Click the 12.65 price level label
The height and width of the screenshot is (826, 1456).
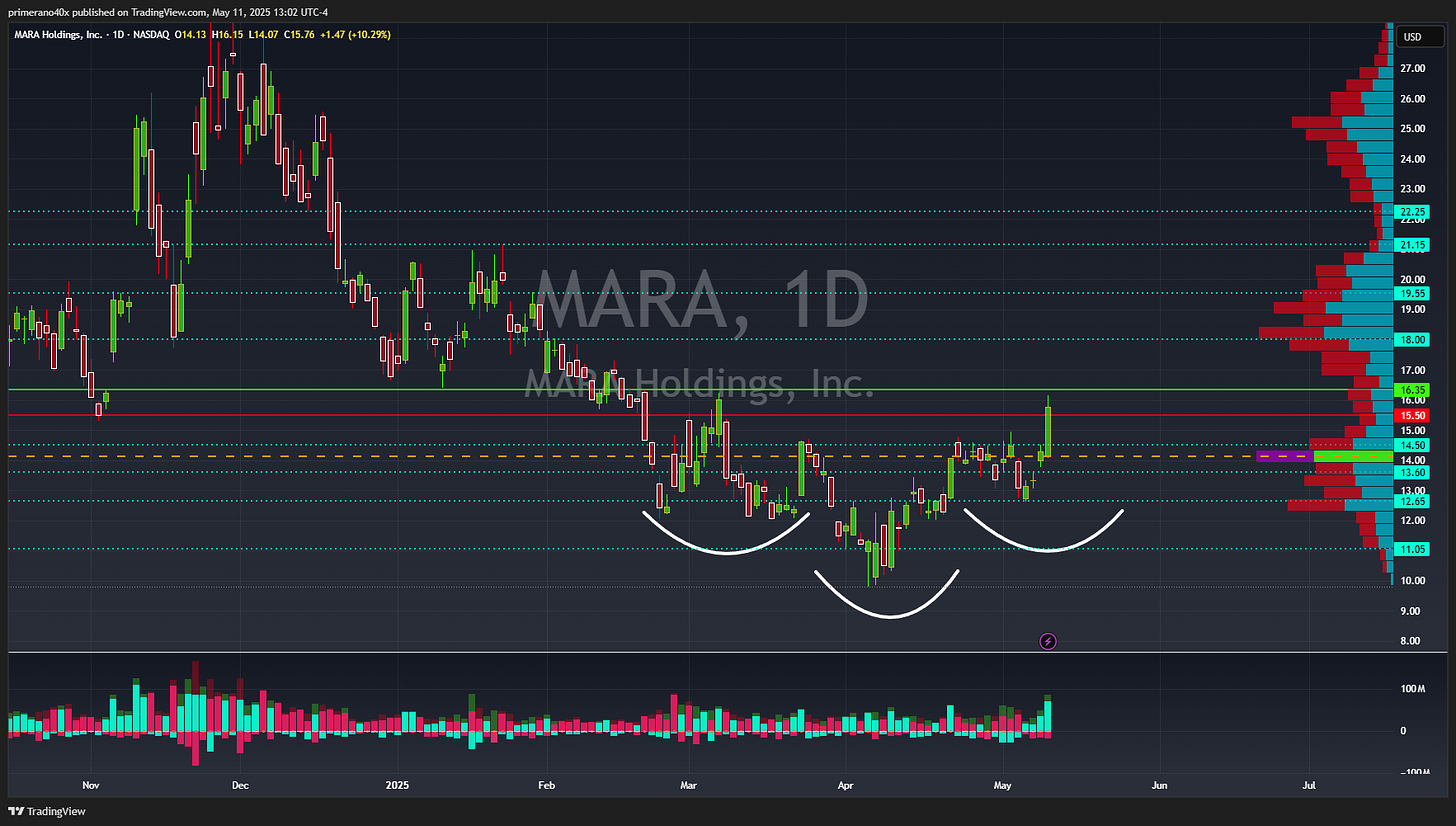pyautogui.click(x=1413, y=501)
